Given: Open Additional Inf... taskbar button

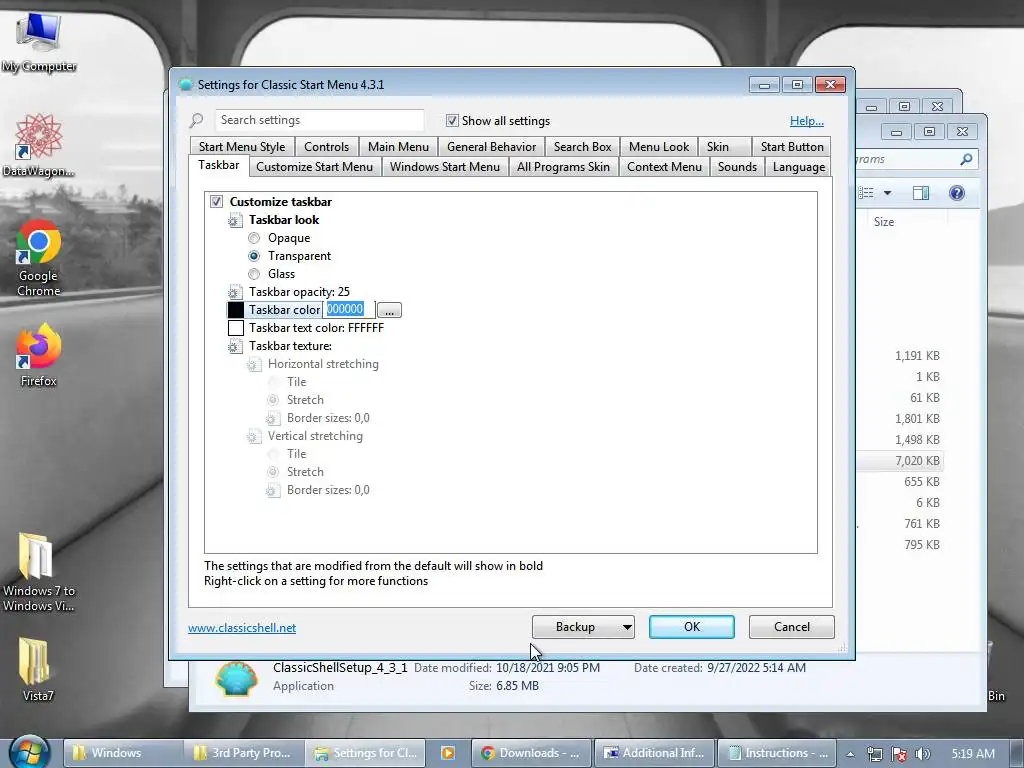Looking at the screenshot, I should tap(655, 753).
